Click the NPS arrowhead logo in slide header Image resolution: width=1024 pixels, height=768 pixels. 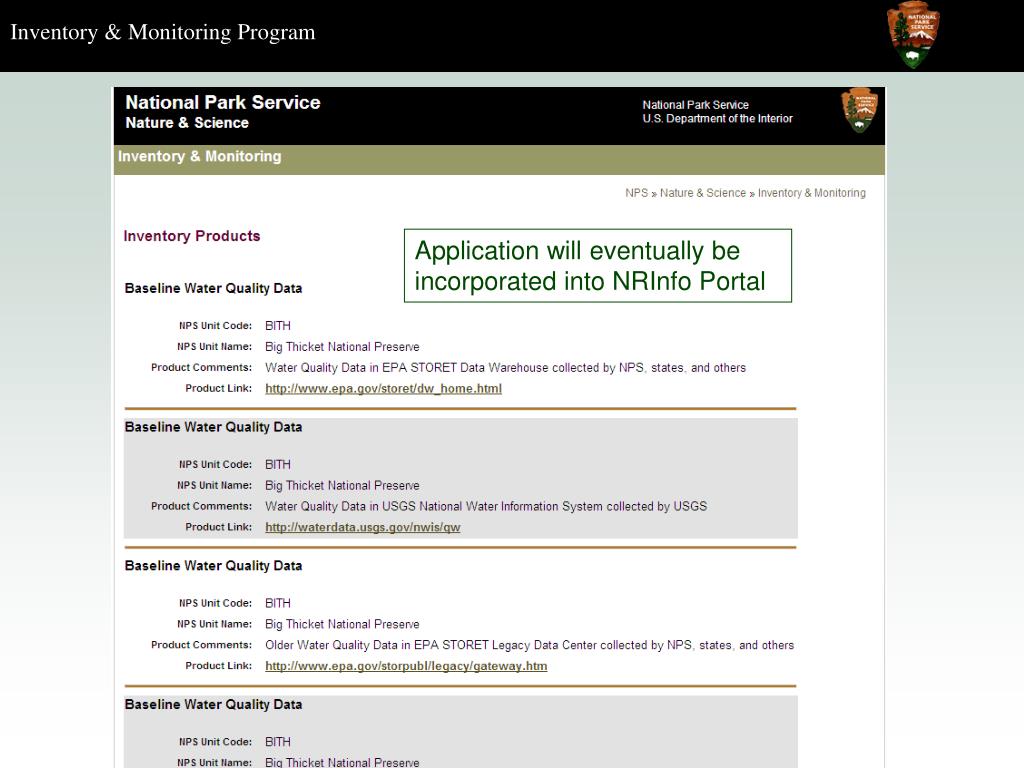913,35
